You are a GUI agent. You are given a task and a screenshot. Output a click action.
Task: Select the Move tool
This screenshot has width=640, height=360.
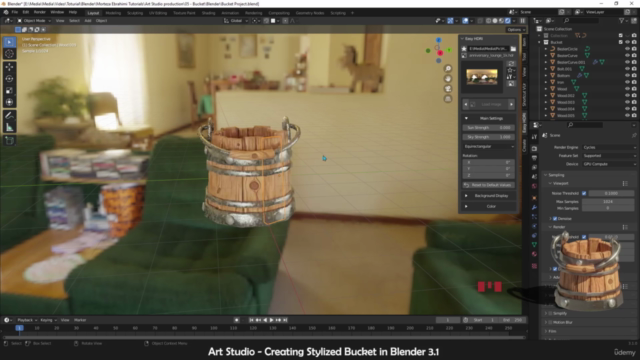coord(9,67)
